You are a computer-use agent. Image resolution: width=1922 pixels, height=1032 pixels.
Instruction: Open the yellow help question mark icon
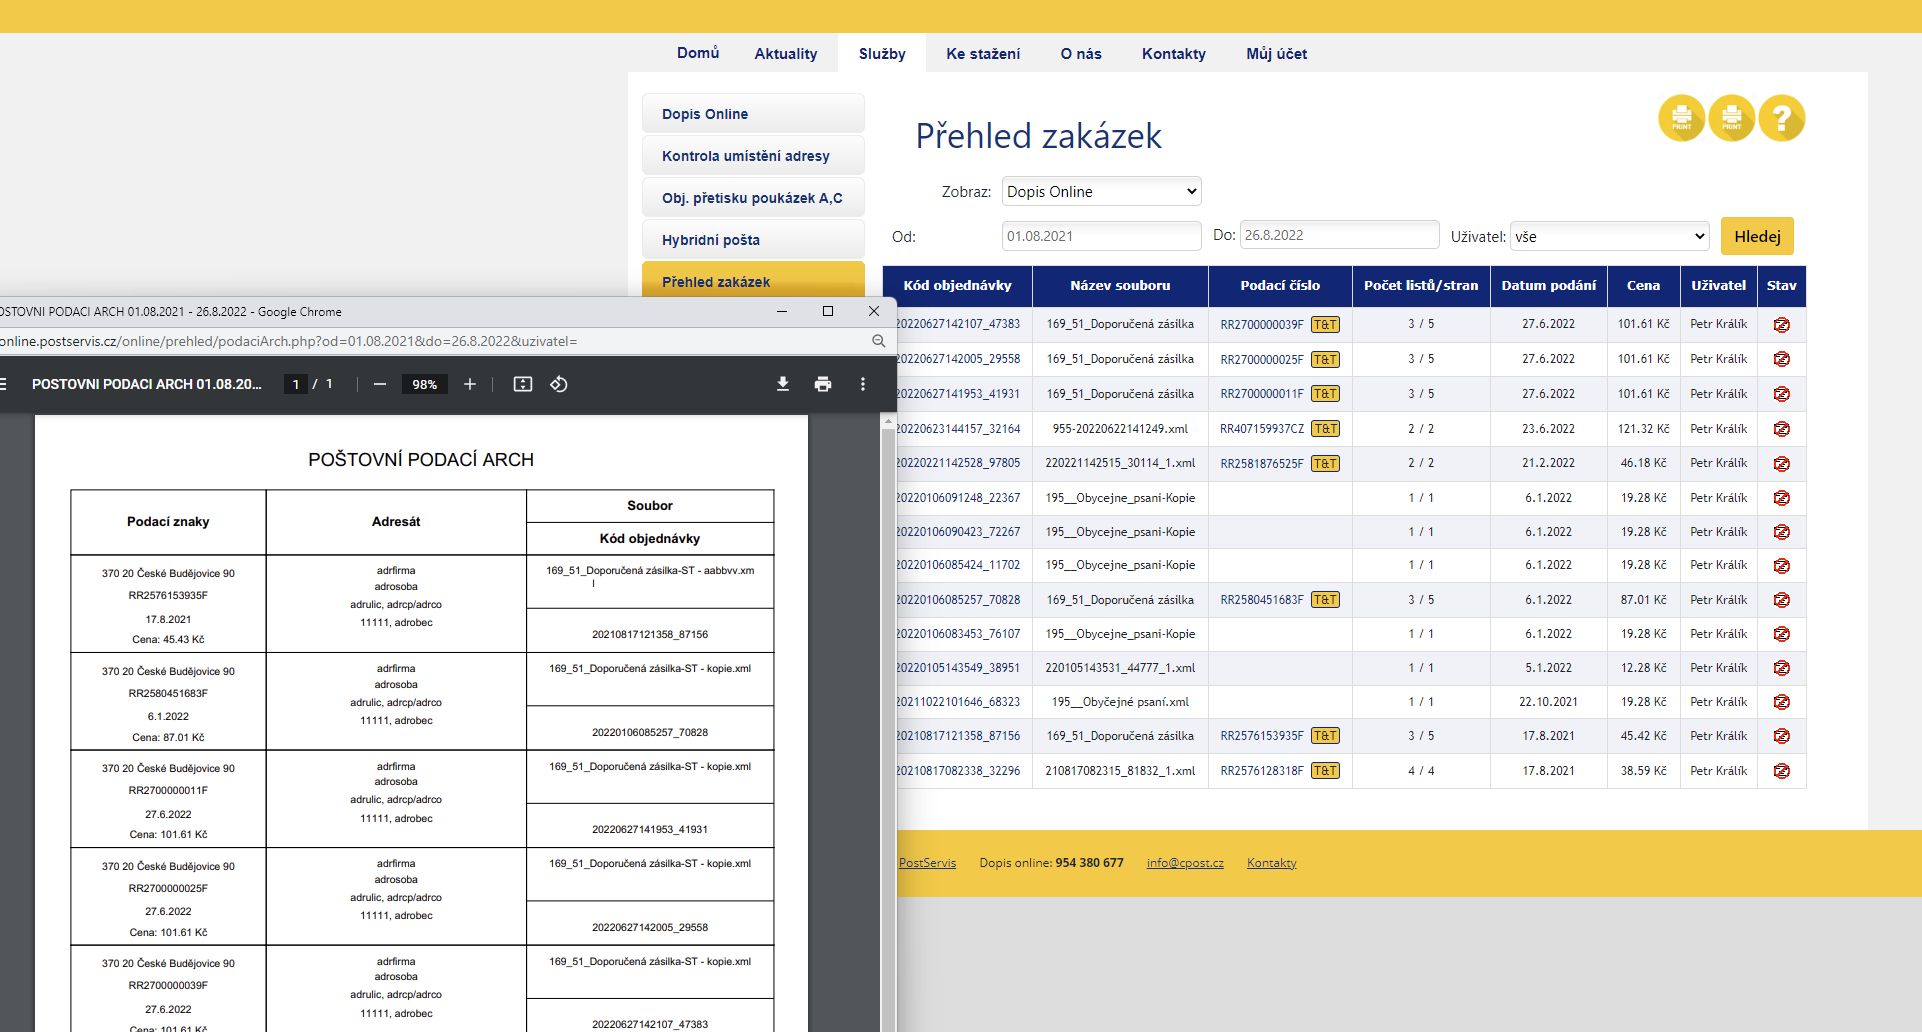(1781, 118)
